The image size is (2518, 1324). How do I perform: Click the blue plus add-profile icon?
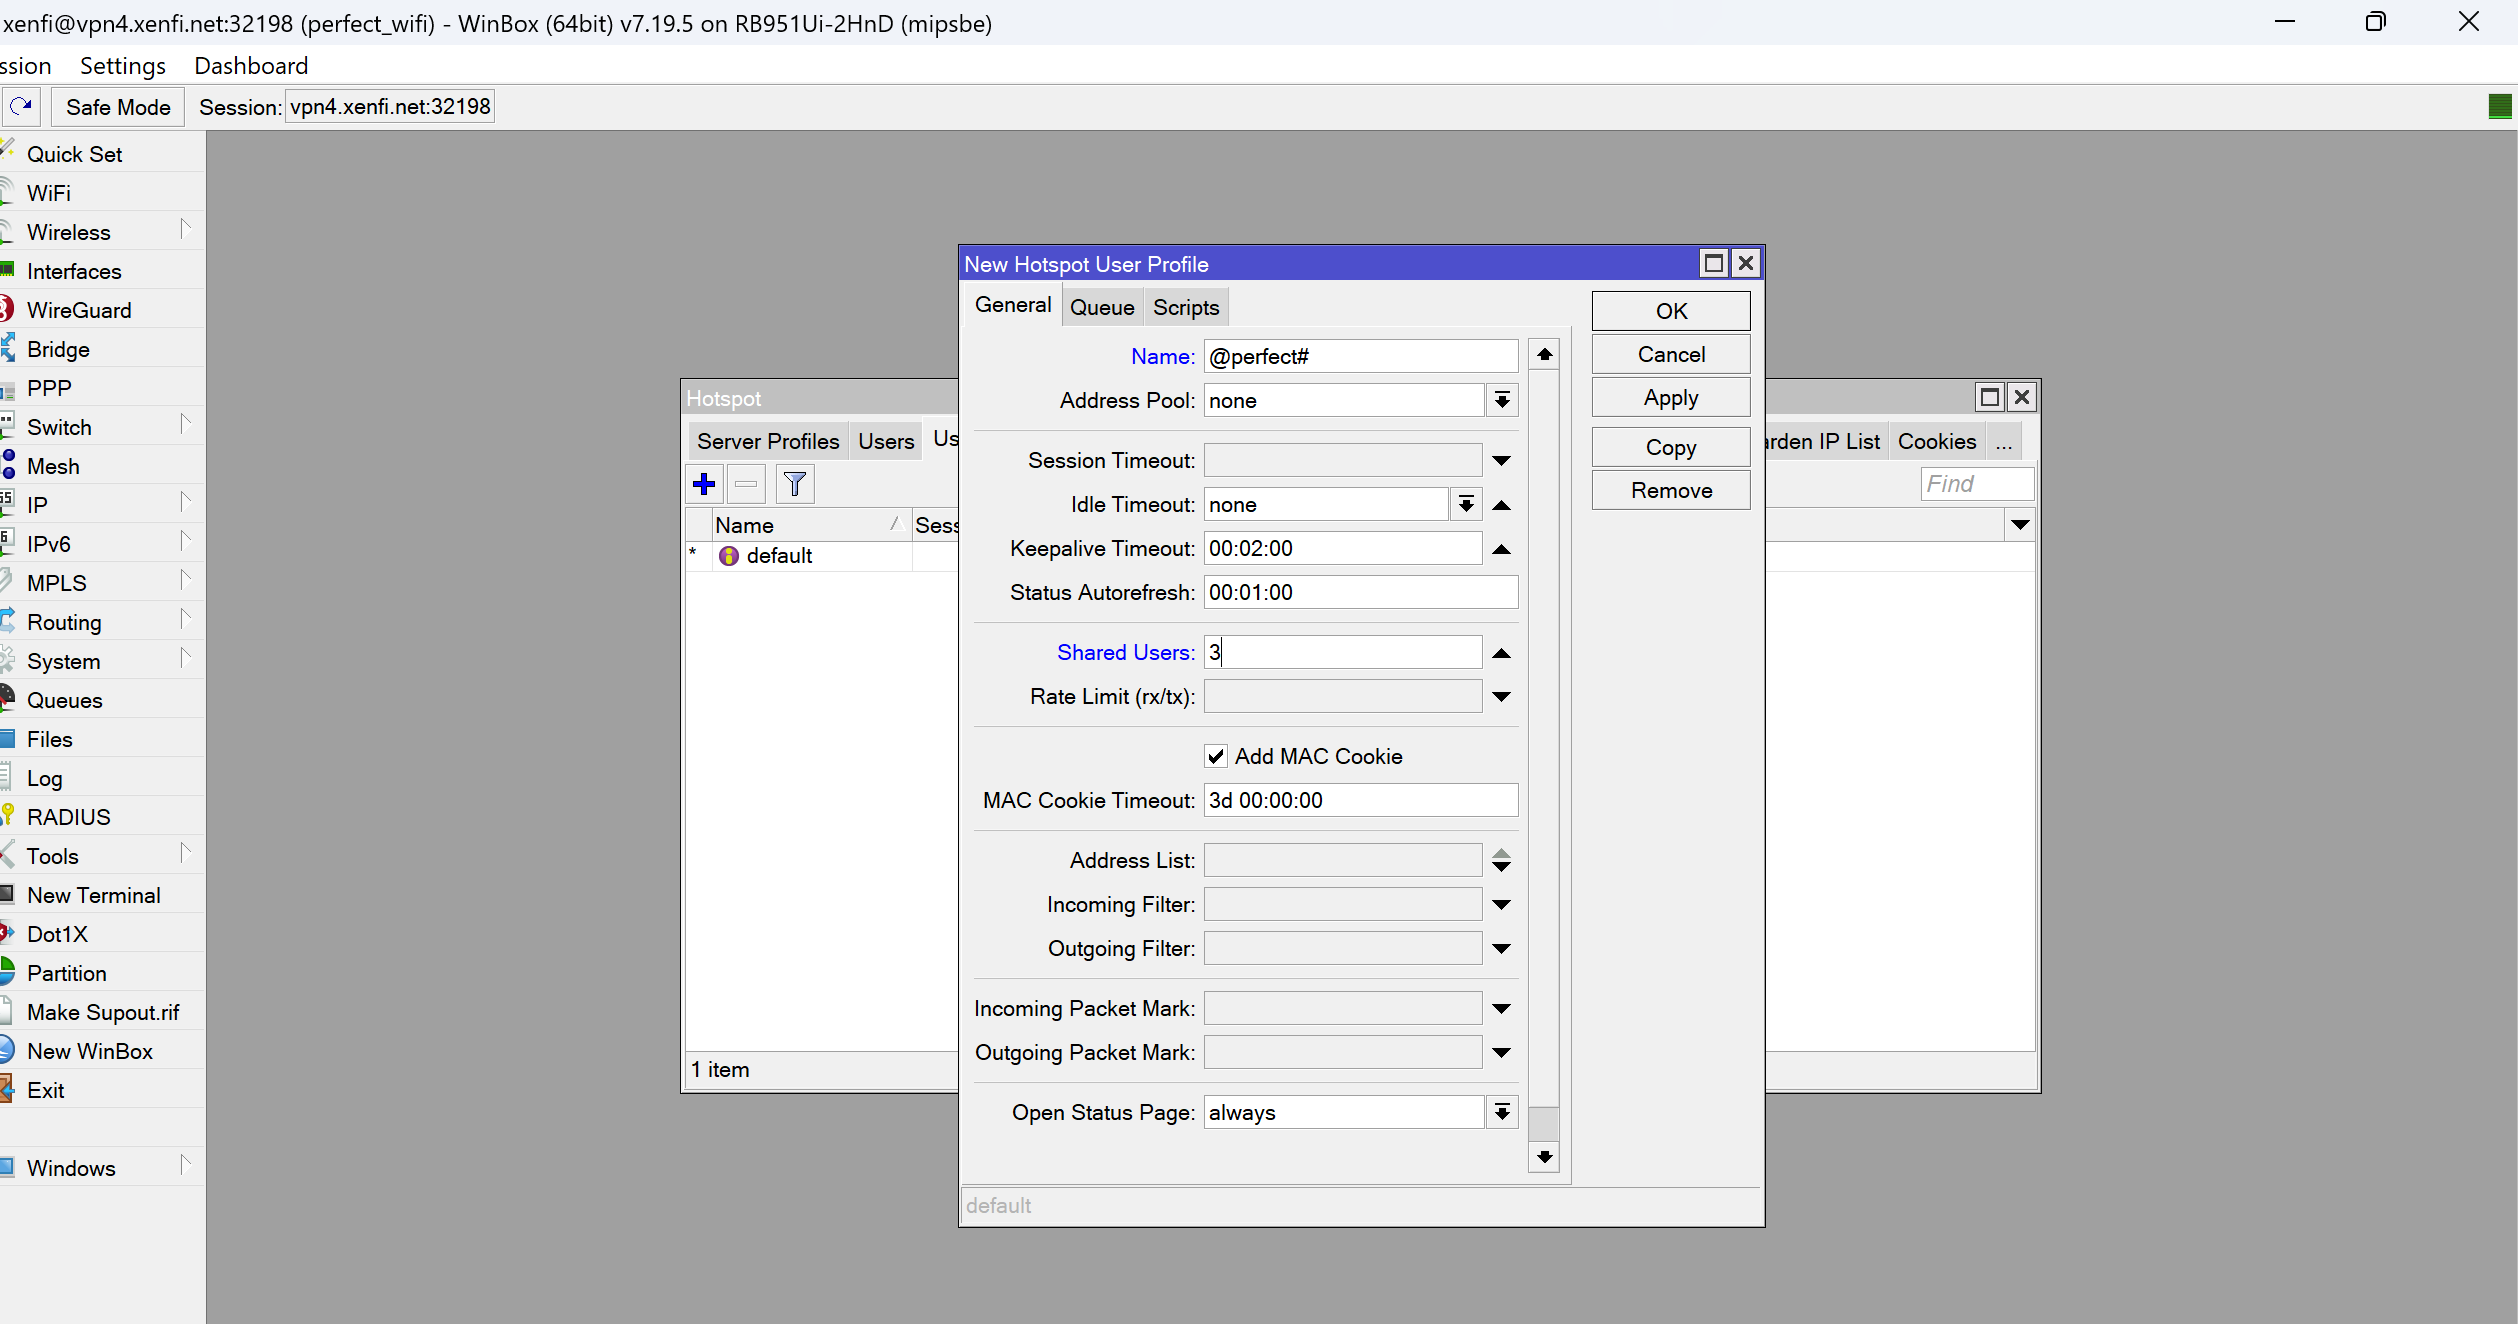point(704,484)
